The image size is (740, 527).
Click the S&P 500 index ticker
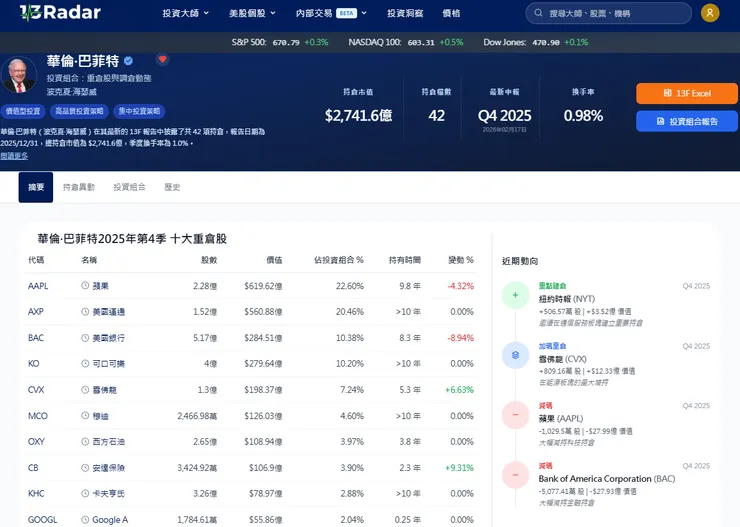(x=280, y=42)
